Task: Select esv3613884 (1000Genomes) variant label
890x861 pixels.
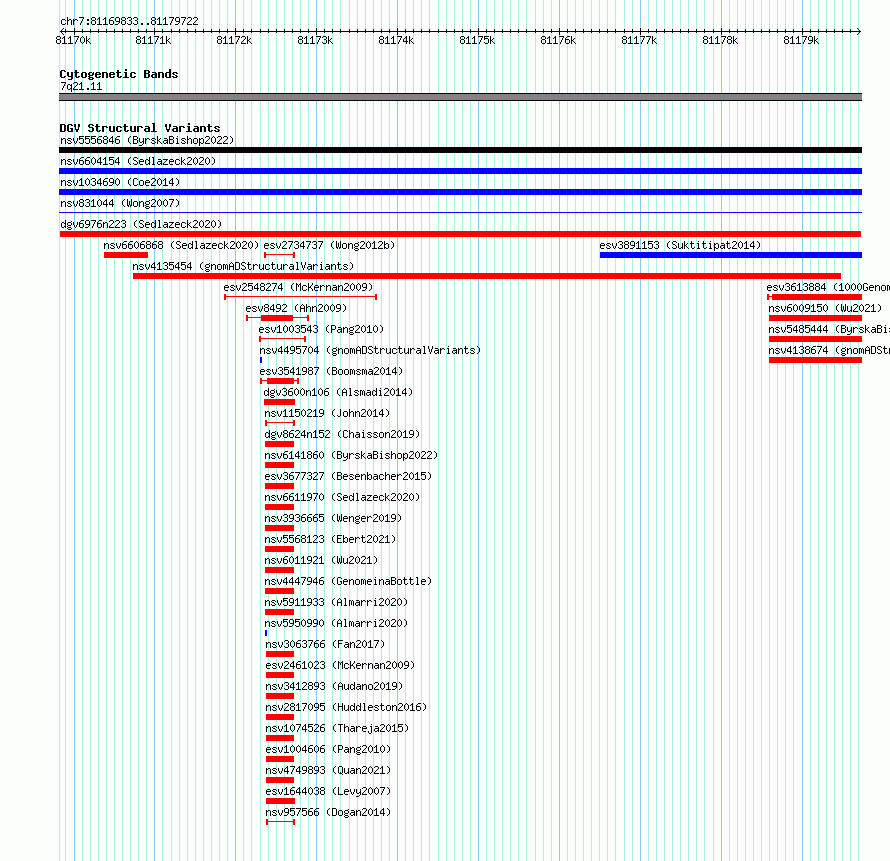Action: click(828, 287)
